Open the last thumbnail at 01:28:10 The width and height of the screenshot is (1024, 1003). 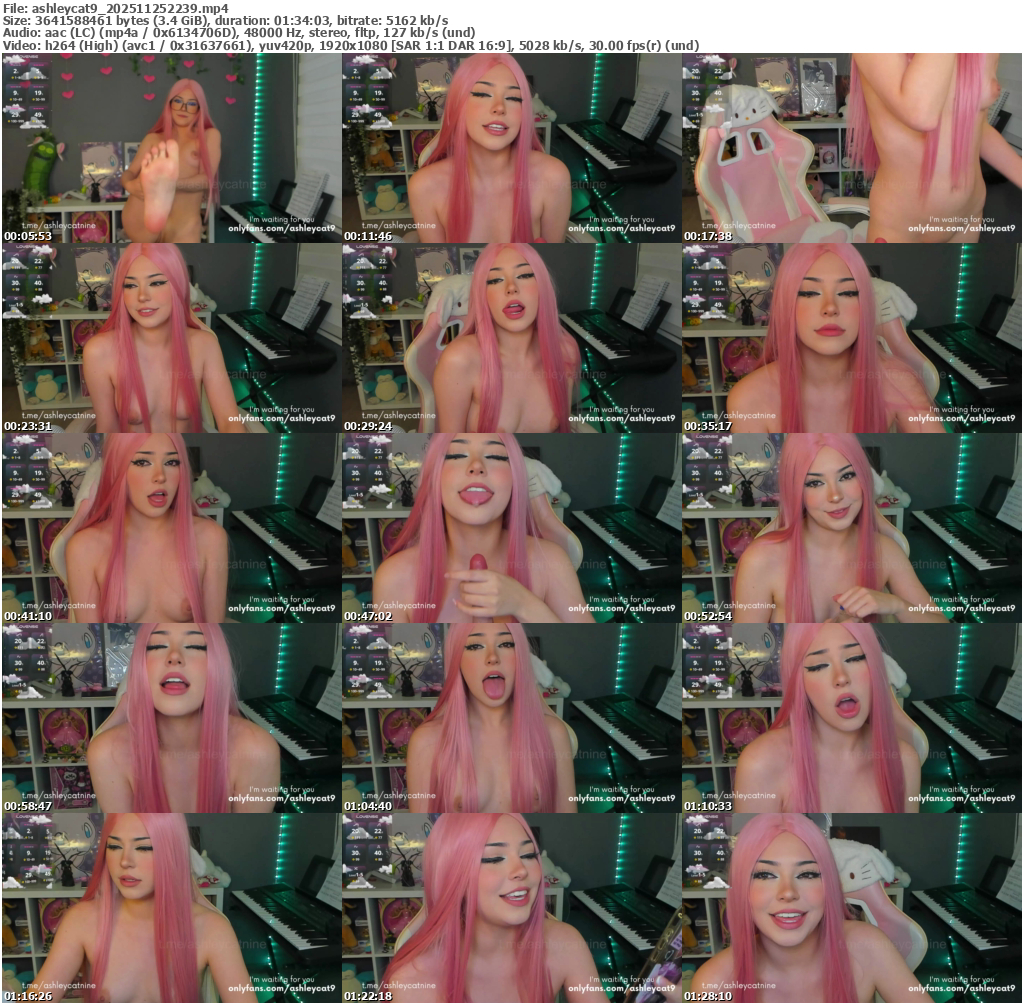click(851, 908)
